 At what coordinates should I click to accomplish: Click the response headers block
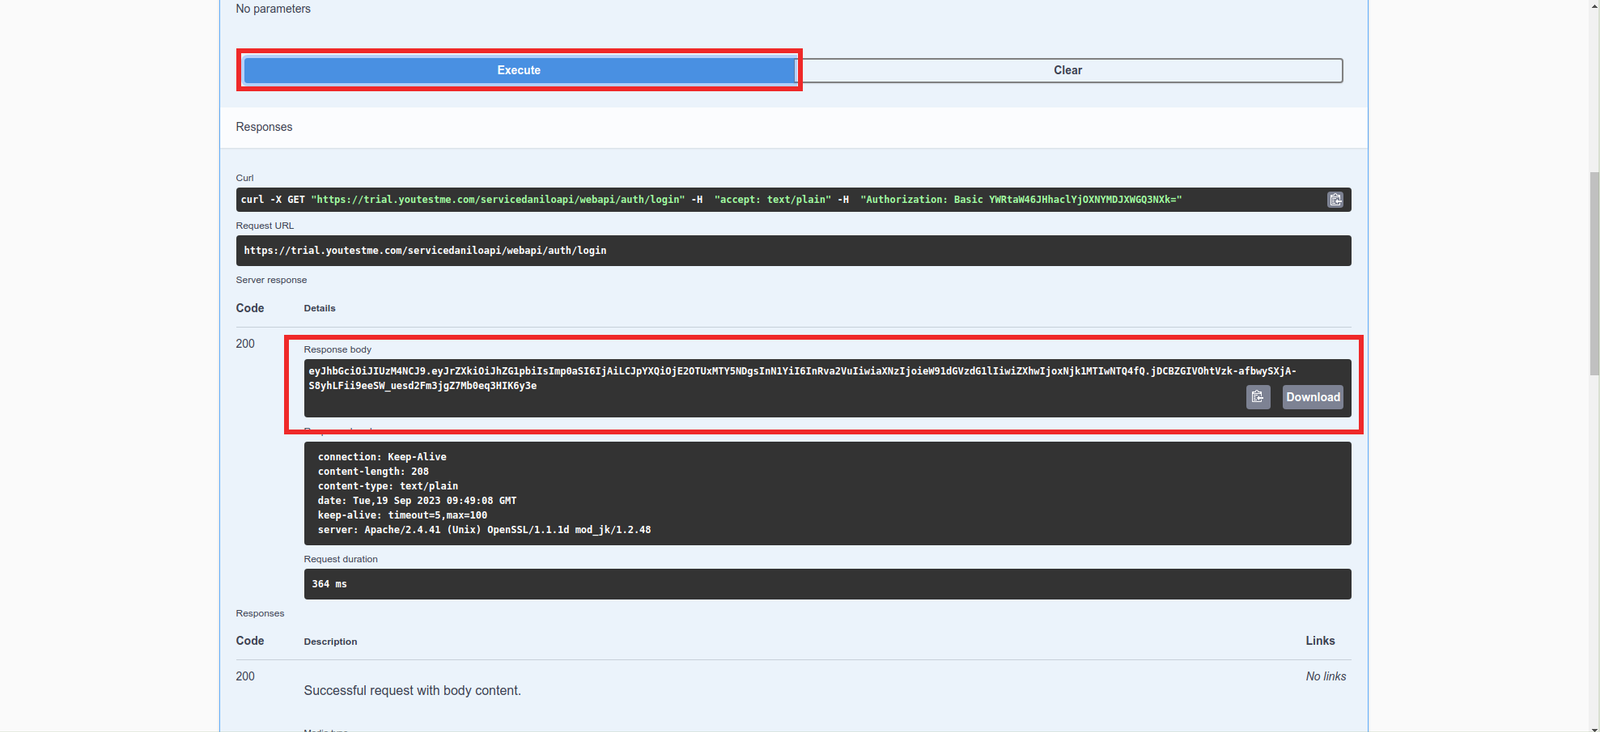click(827, 493)
